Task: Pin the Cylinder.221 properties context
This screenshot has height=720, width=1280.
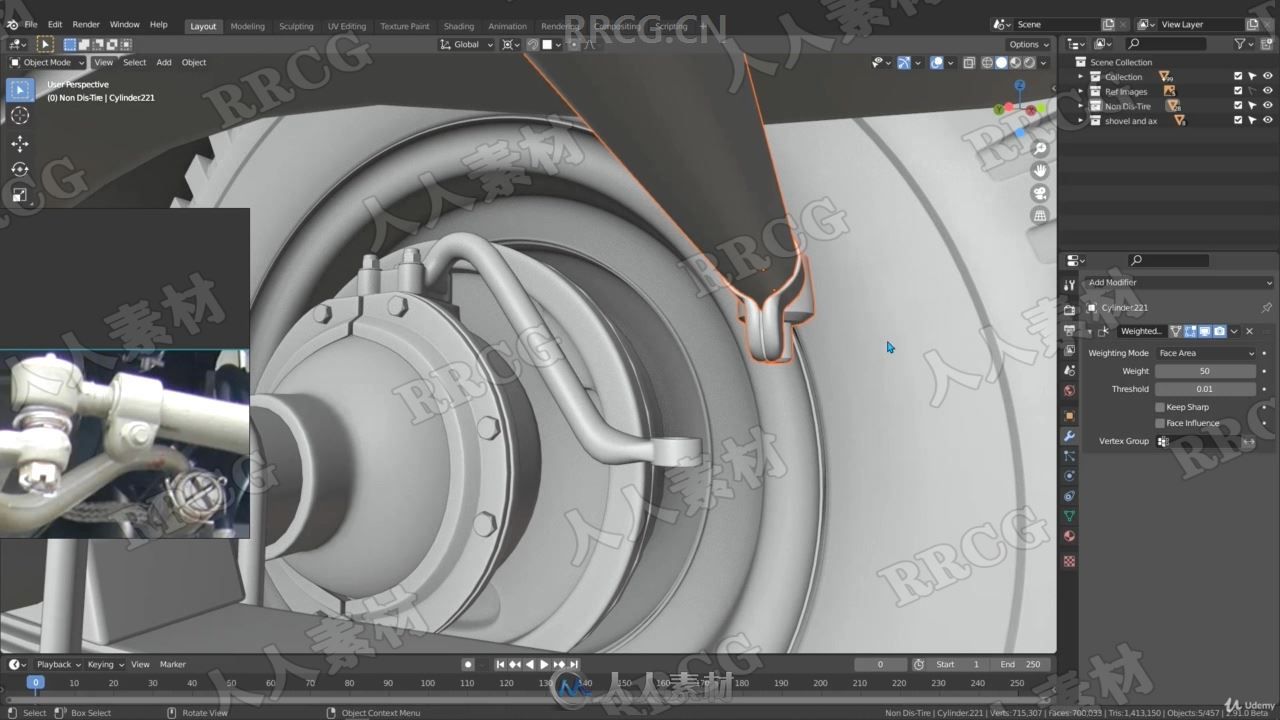Action: click(1266, 308)
